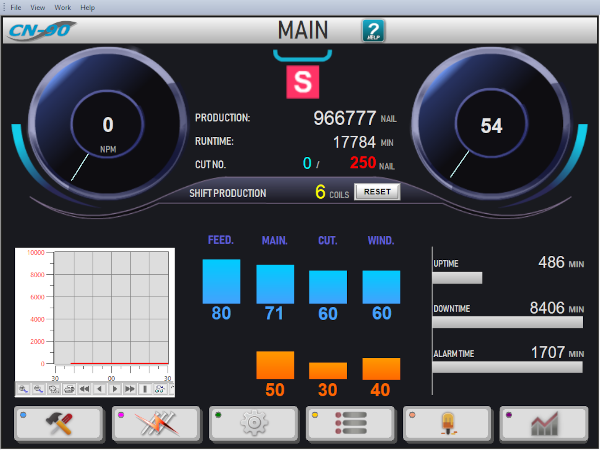Open the File menu
This screenshot has width=600, height=450.
pyautogui.click(x=16, y=8)
